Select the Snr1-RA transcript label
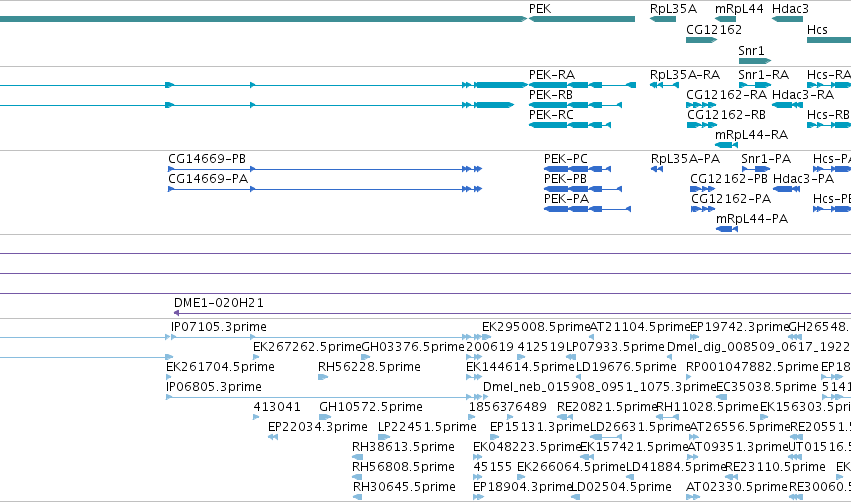 pos(764,74)
